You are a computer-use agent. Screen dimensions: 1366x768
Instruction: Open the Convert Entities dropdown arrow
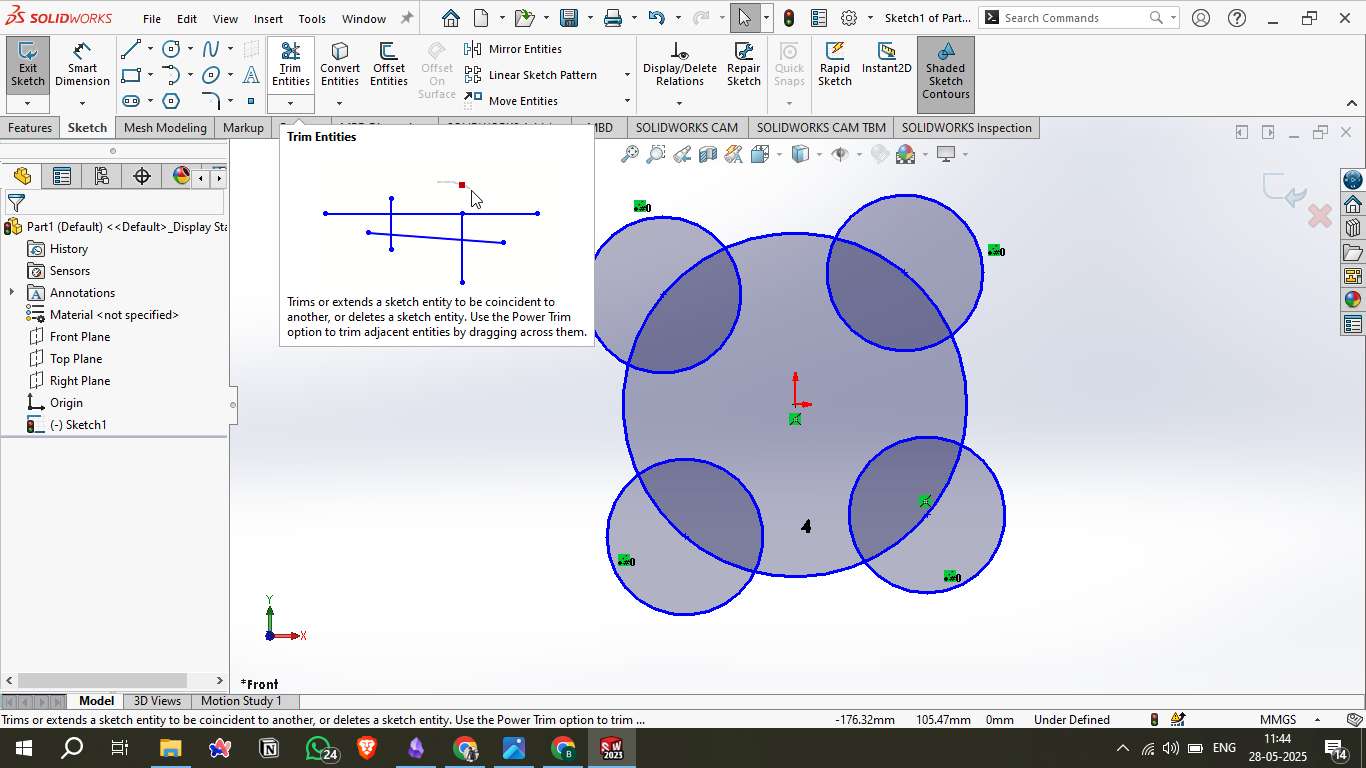tap(340, 103)
